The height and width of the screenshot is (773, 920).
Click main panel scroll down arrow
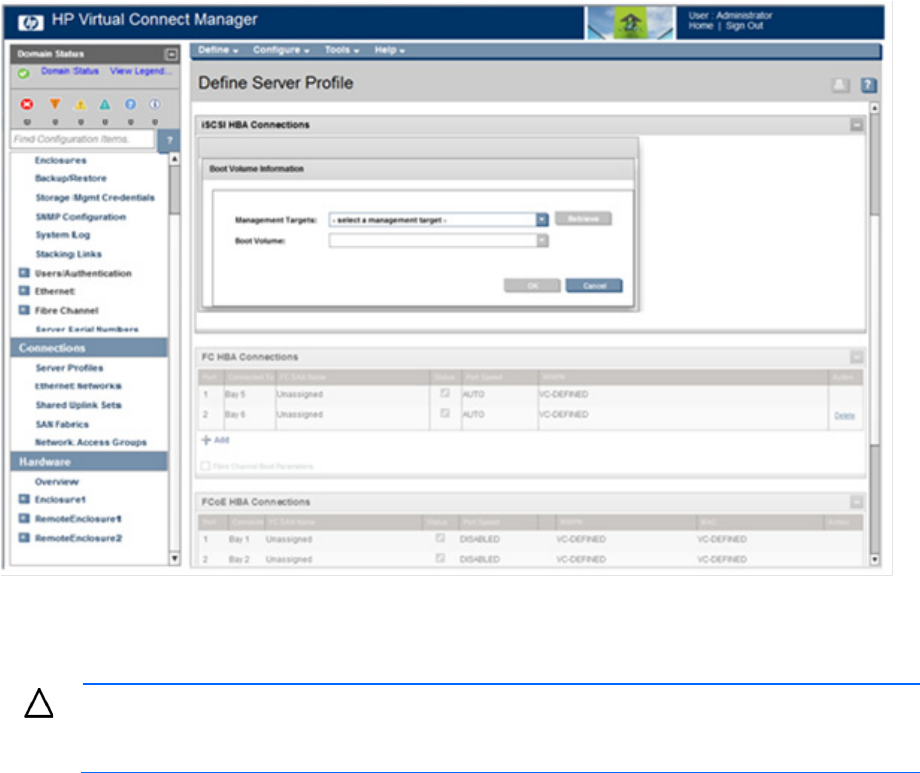[874, 559]
